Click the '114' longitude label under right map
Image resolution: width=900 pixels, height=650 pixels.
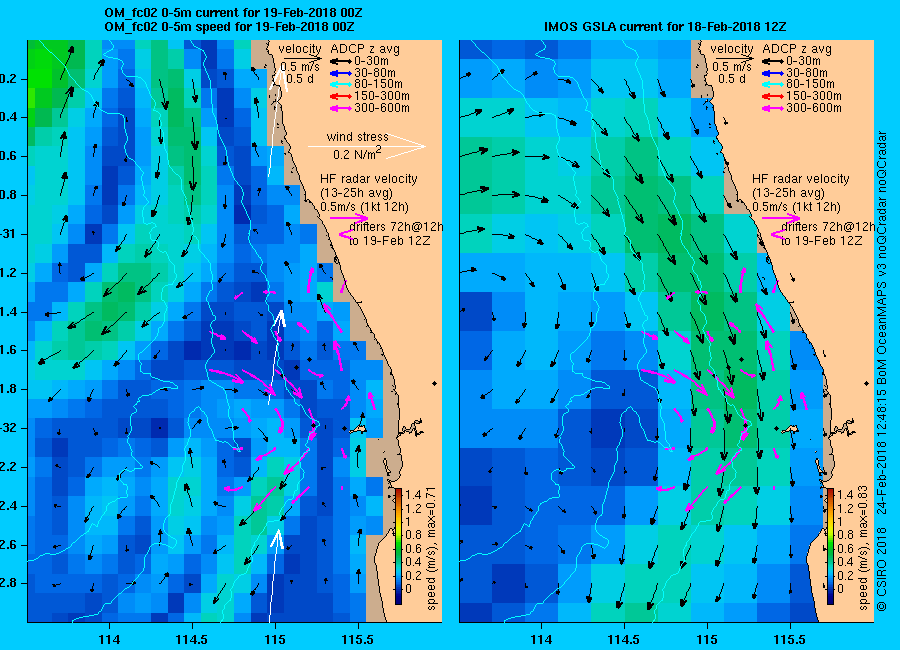point(541,639)
